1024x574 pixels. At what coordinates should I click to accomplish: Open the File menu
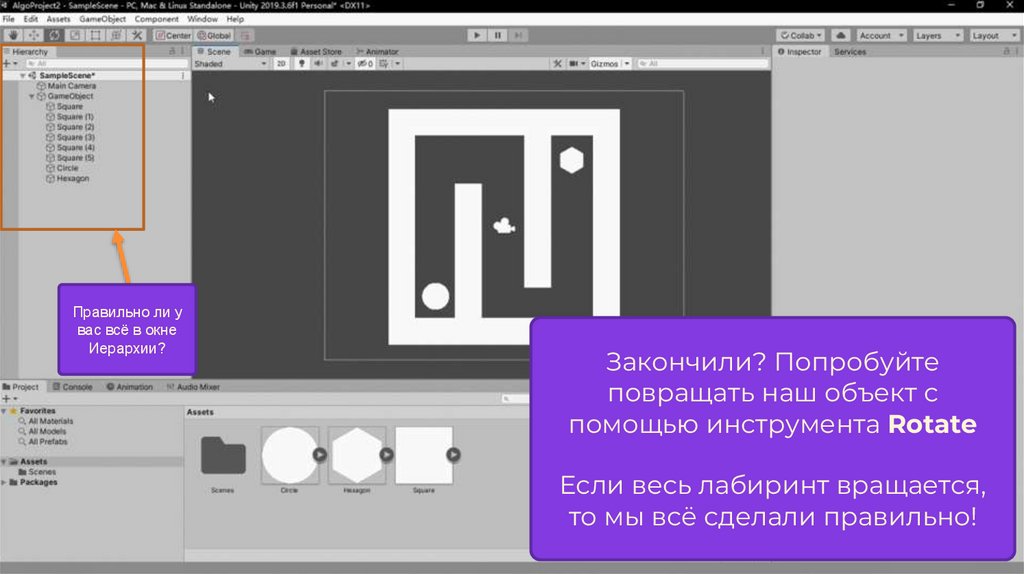[8, 19]
